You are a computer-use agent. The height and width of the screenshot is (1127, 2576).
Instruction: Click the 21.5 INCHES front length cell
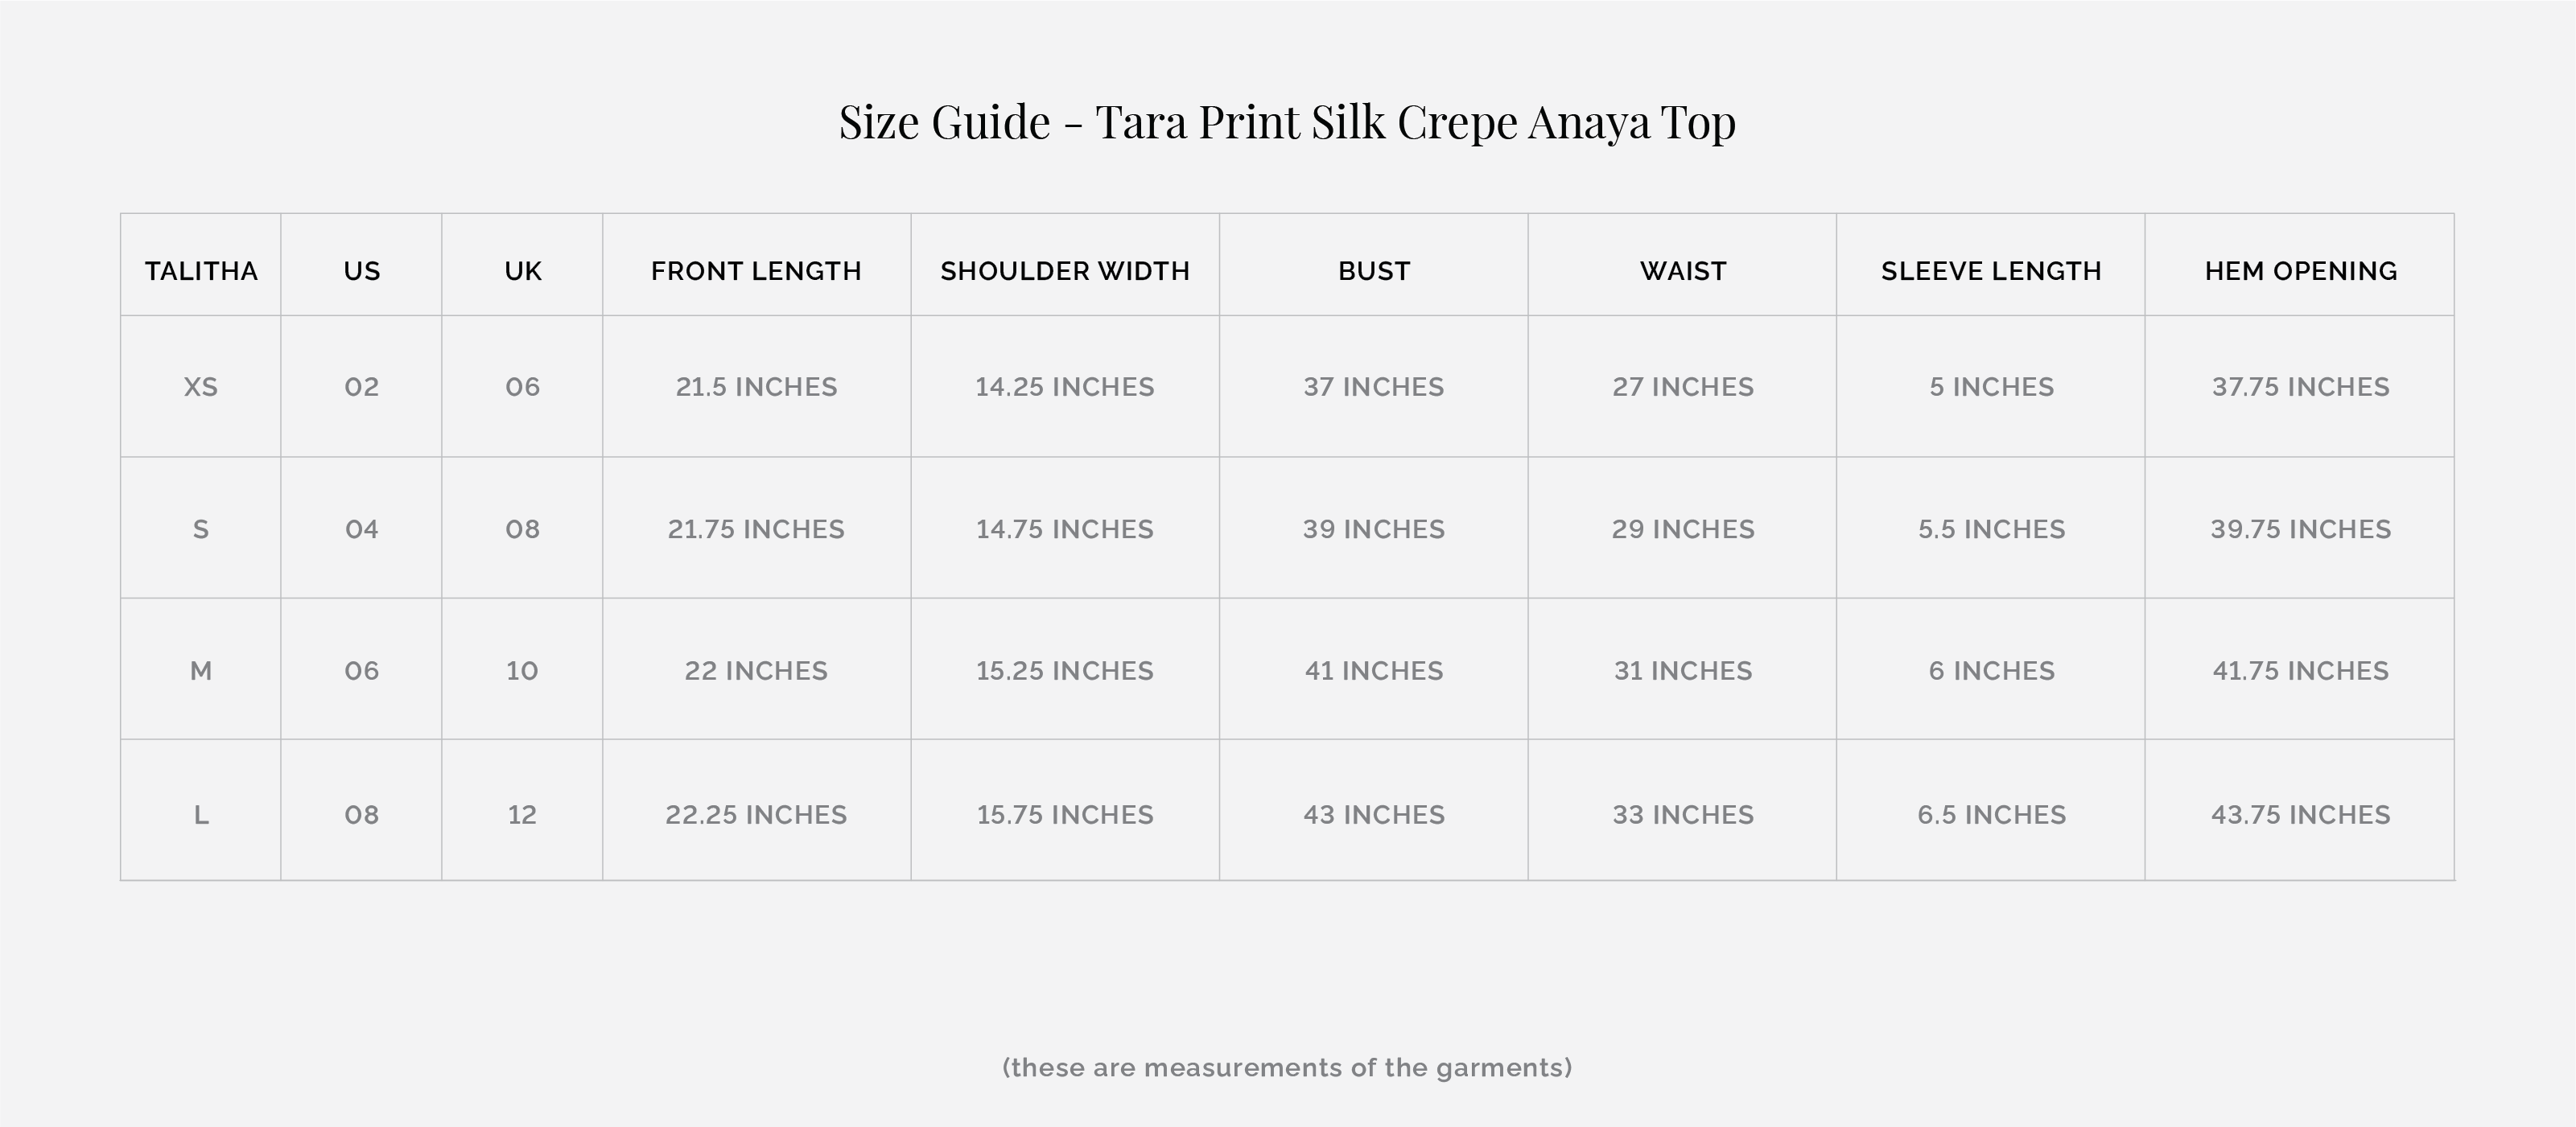point(756,387)
